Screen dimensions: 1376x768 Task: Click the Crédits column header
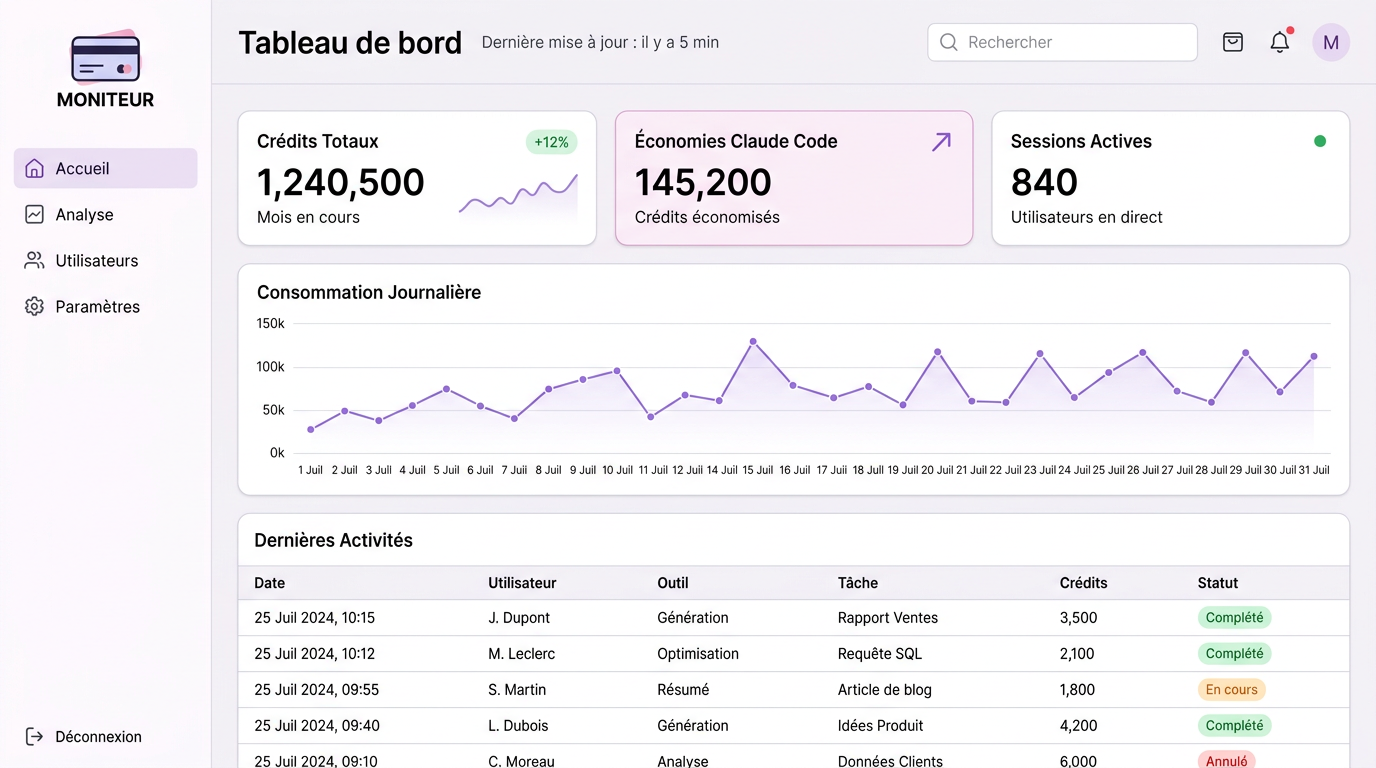(1084, 583)
